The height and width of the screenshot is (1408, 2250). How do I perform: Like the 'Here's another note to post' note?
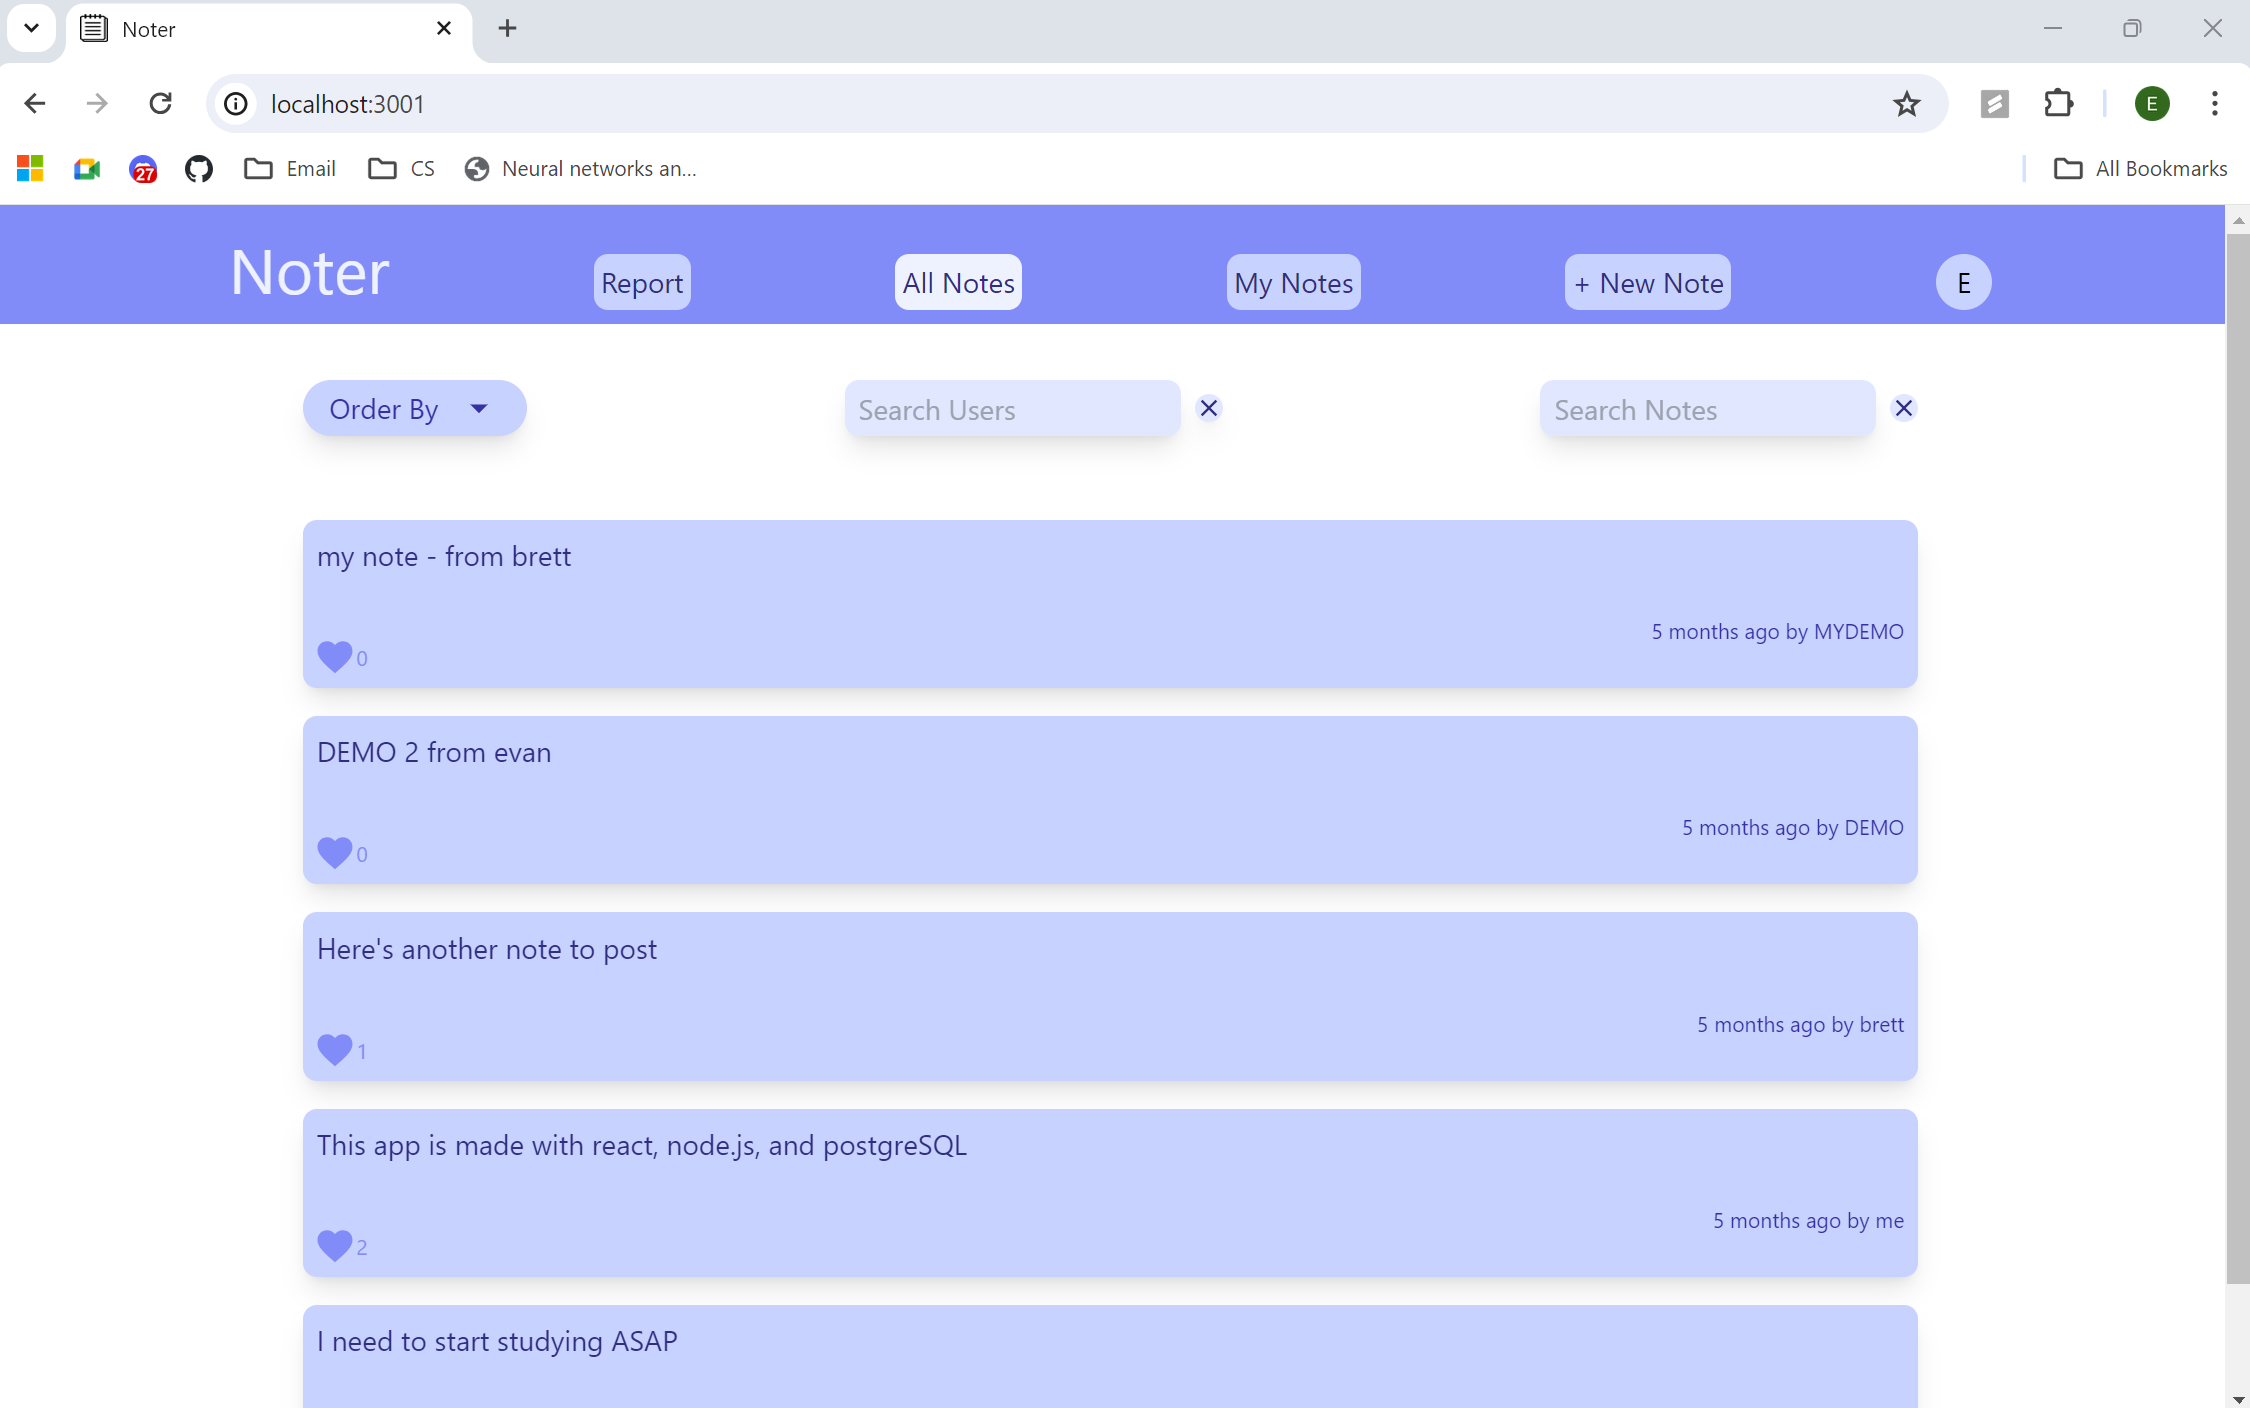pyautogui.click(x=334, y=1049)
